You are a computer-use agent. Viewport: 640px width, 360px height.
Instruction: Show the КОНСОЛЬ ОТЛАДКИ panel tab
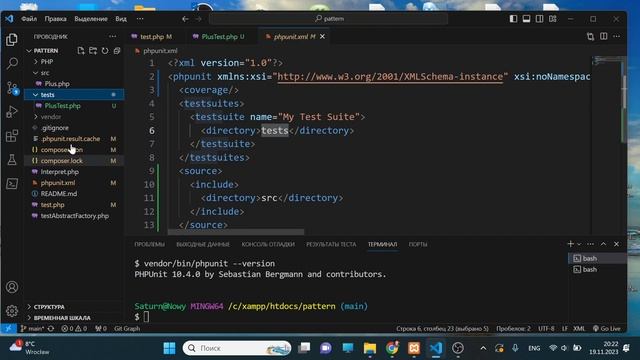point(268,244)
